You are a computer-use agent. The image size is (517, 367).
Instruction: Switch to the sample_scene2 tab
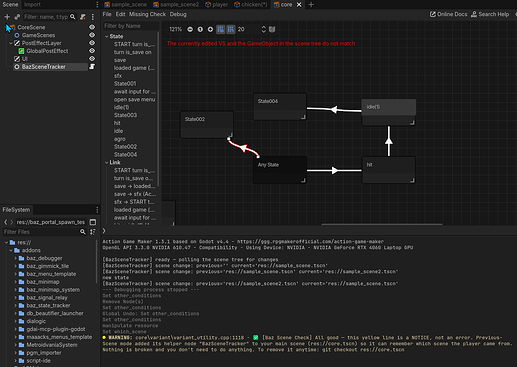(176, 5)
